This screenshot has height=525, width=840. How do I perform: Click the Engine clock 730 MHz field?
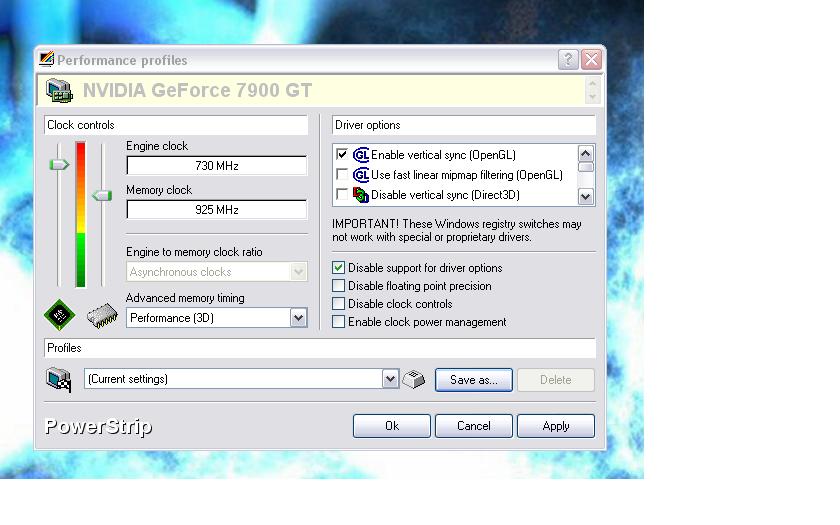click(x=217, y=166)
